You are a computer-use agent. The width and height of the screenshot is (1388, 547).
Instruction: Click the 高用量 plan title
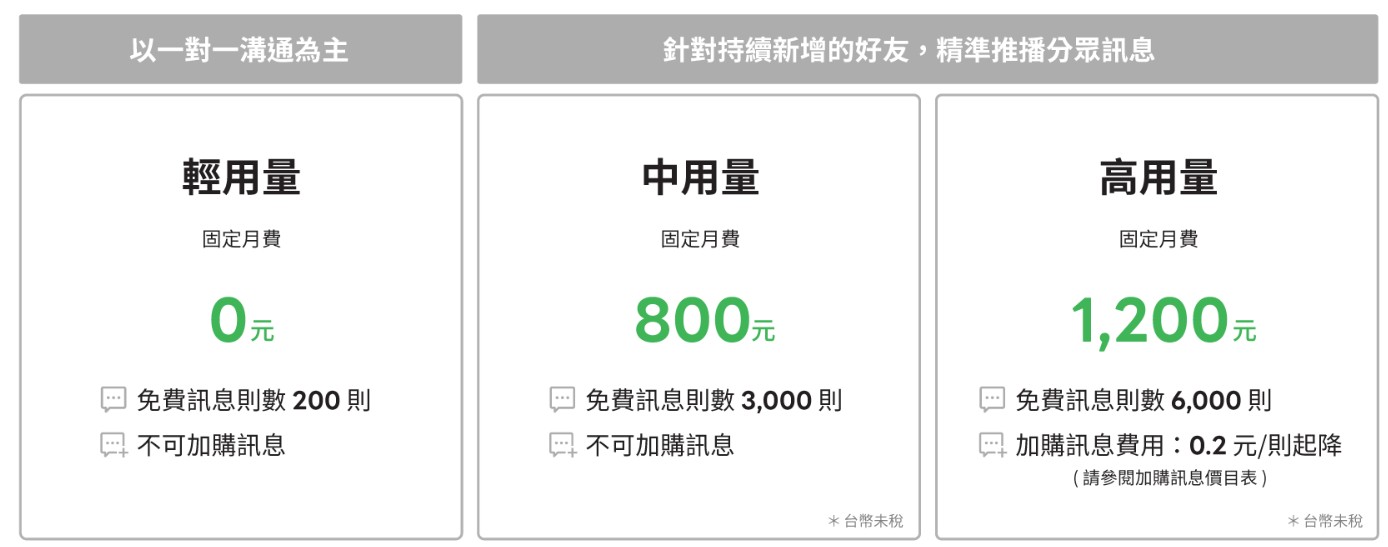1157,178
